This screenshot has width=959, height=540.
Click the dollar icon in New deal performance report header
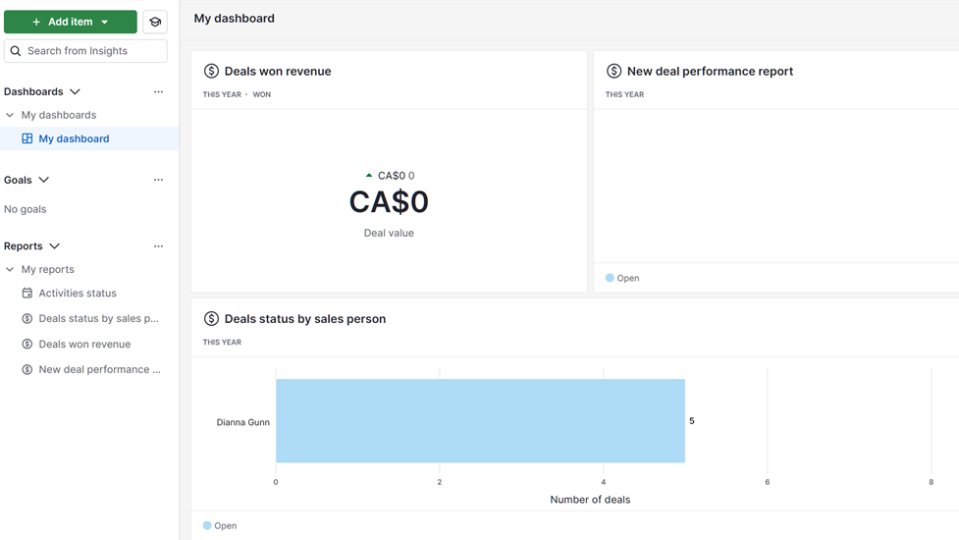(613, 71)
